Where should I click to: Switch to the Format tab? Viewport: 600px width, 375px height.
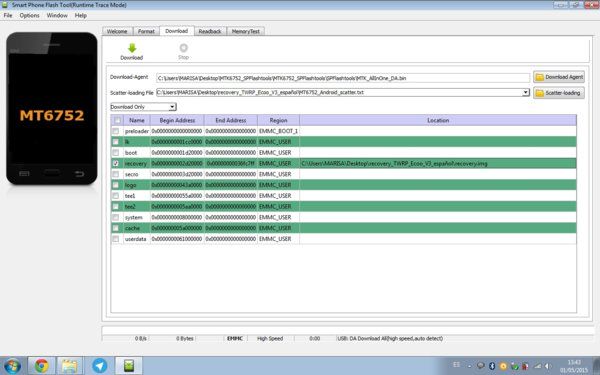tap(146, 31)
